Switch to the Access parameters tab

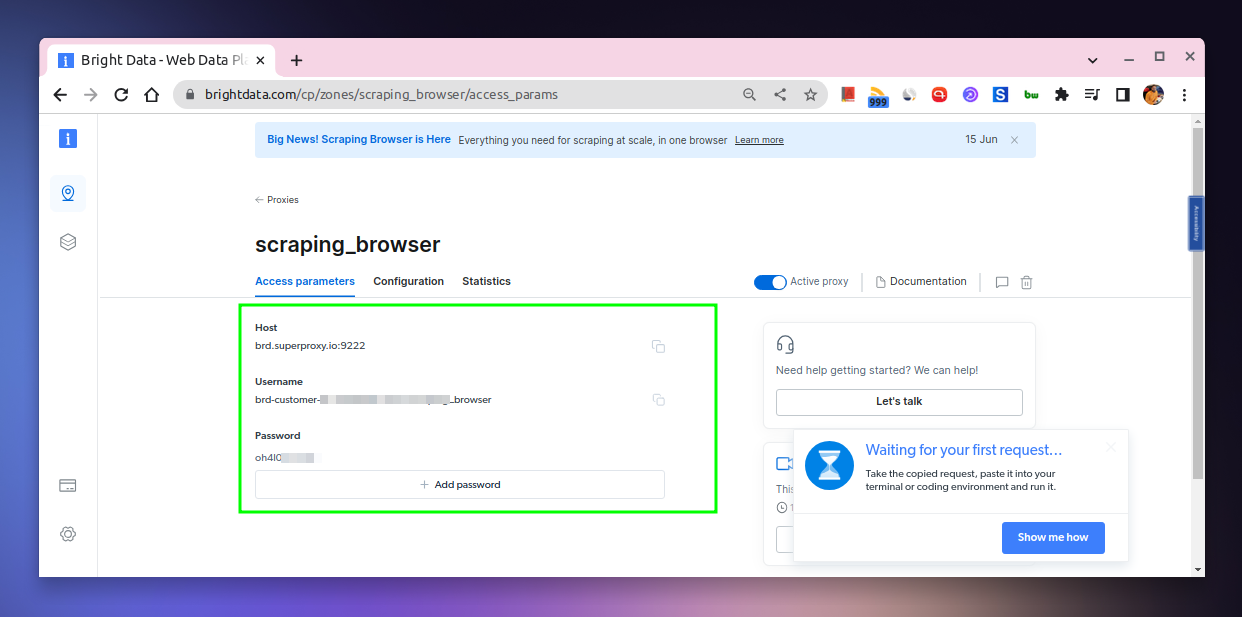305,282
